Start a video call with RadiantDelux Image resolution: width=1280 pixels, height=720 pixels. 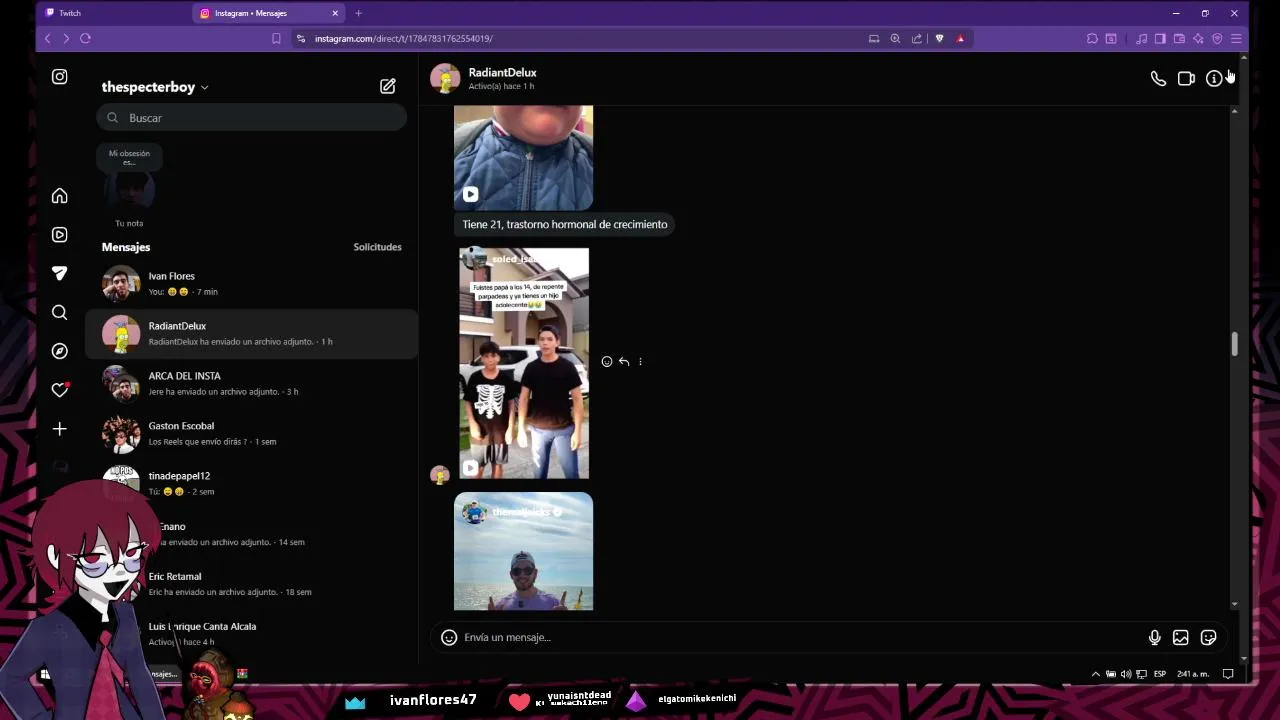tap(1186, 78)
